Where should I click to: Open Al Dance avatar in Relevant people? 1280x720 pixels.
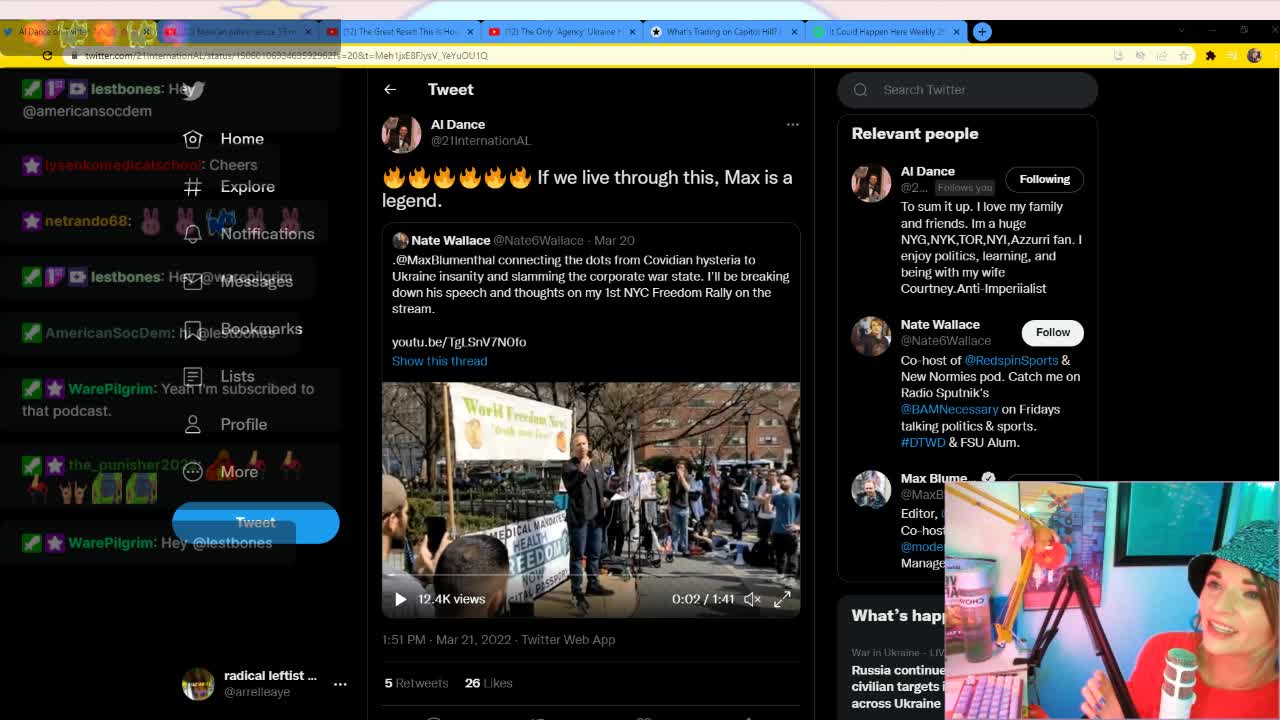(871, 183)
